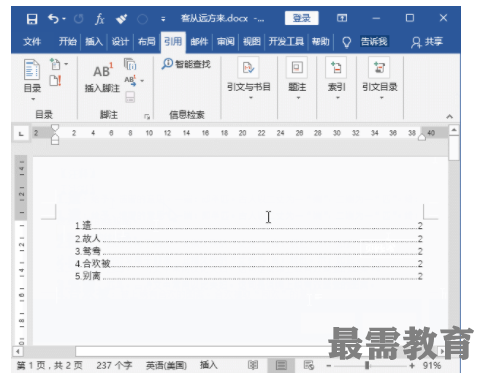Open the 目录 table of contents button
Screen dimensions: 480x383
pyautogui.click(x=32, y=80)
